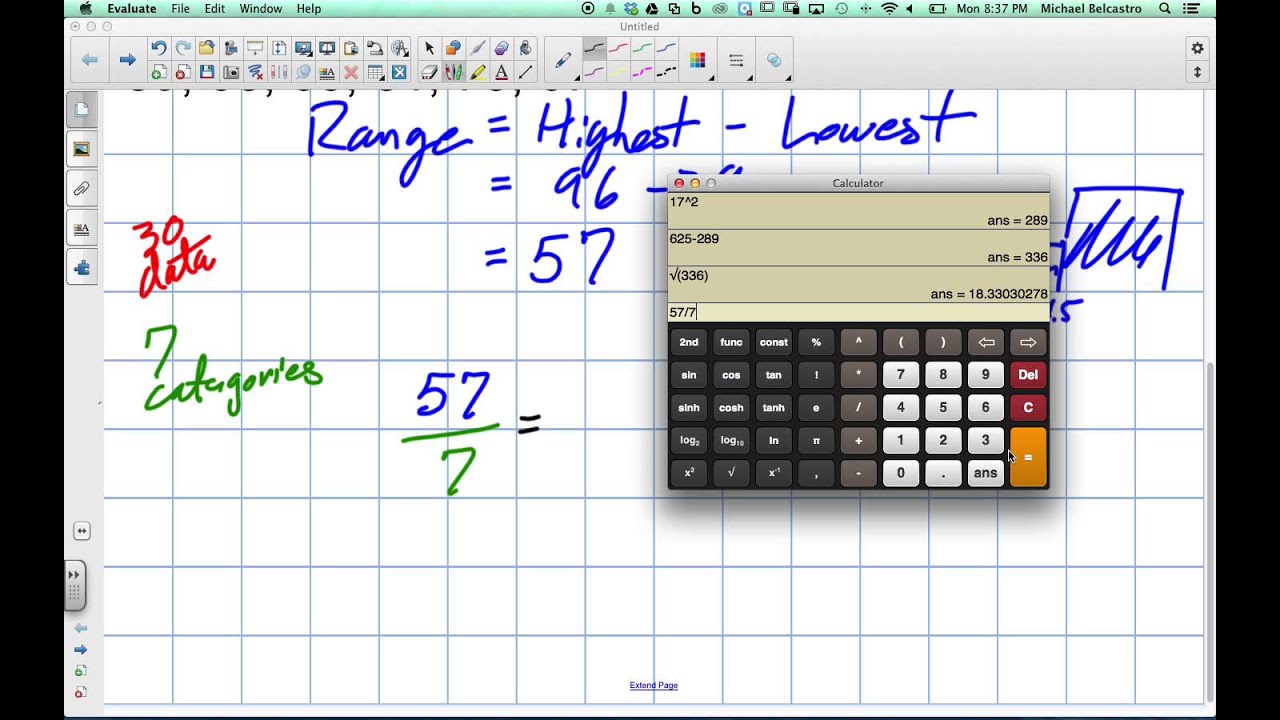
Task: Expand the collapsed sidebar handle
Action: pos(75,585)
